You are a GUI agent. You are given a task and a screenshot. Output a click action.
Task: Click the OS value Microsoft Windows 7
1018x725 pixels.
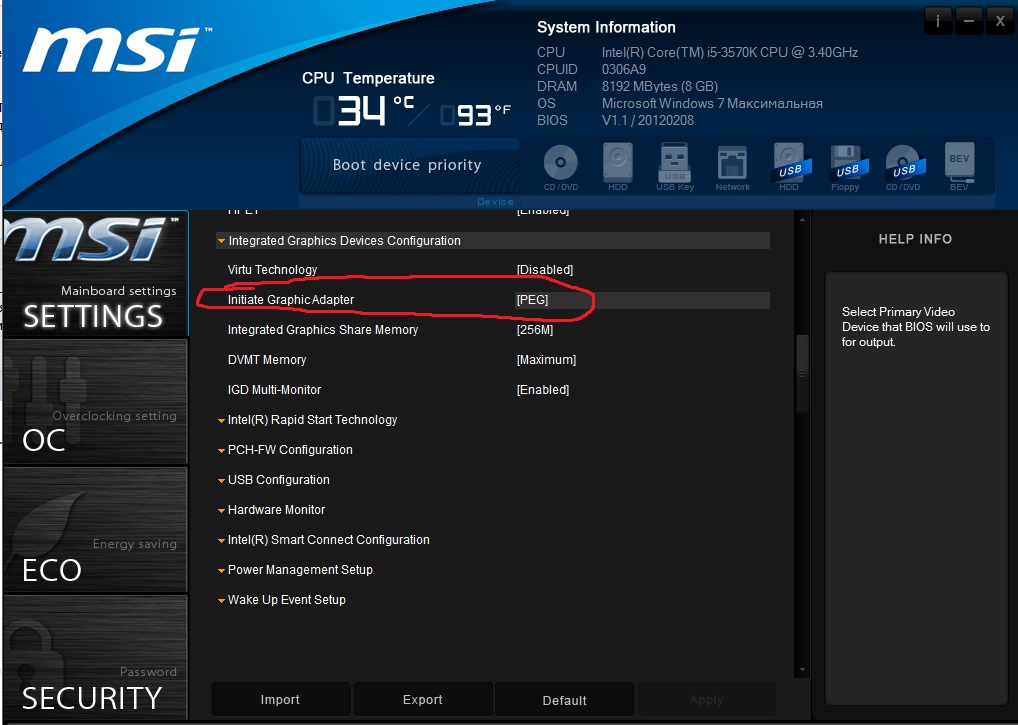tap(712, 103)
